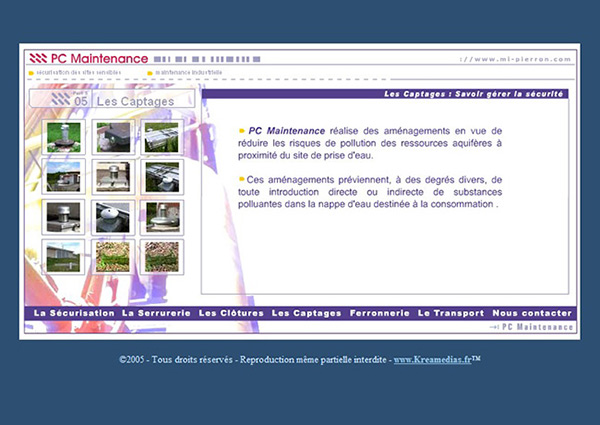
Task: Open second-row middle thumbnail of vent cap
Action: (113, 177)
